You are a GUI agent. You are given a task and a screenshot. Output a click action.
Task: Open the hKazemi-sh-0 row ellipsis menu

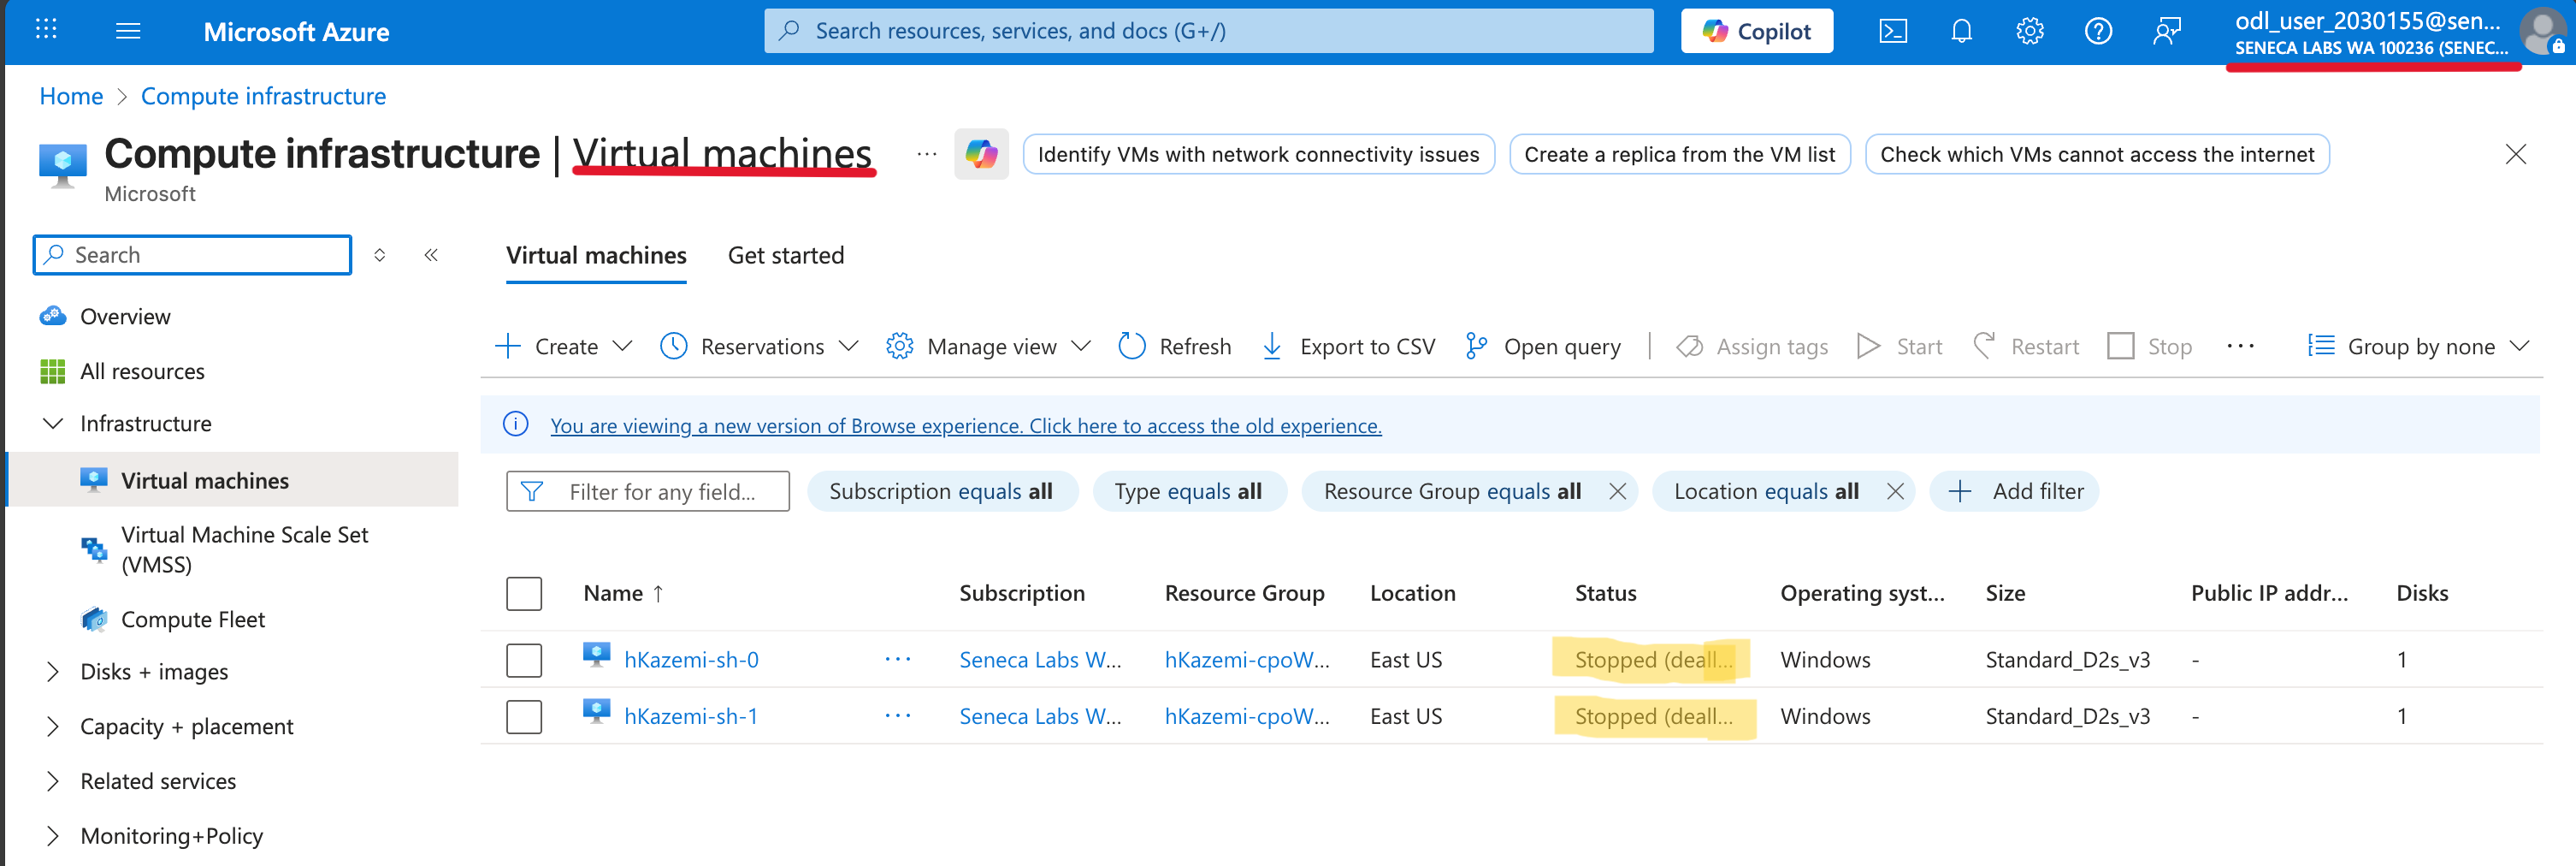897,659
